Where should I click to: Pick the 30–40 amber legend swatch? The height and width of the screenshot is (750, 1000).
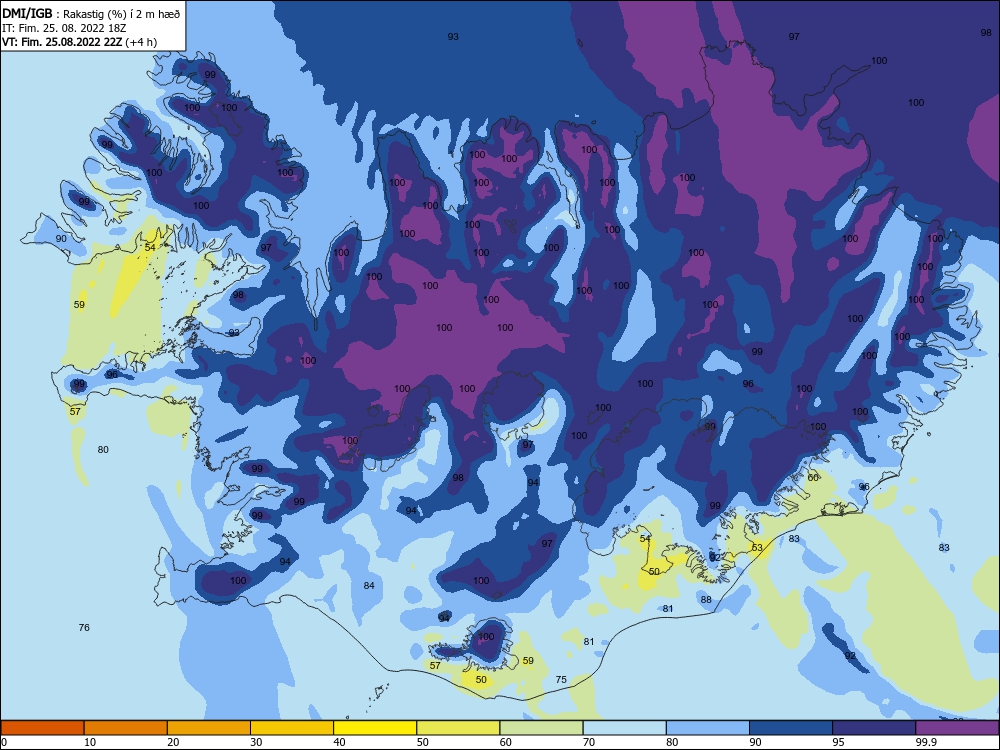(x=292, y=728)
